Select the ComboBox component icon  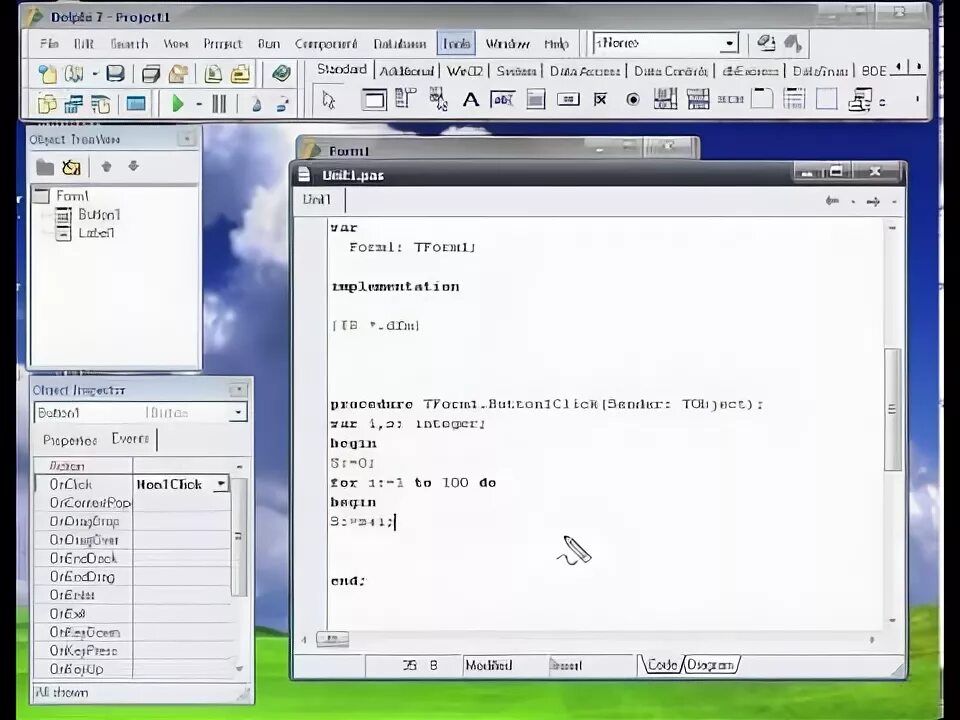(x=698, y=99)
